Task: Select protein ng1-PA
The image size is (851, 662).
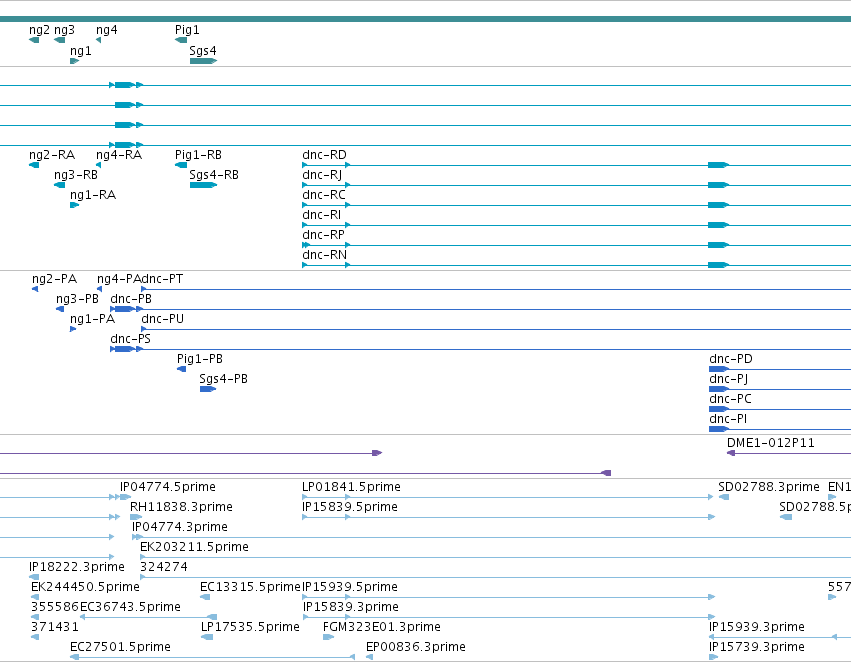Action: click(x=92, y=320)
